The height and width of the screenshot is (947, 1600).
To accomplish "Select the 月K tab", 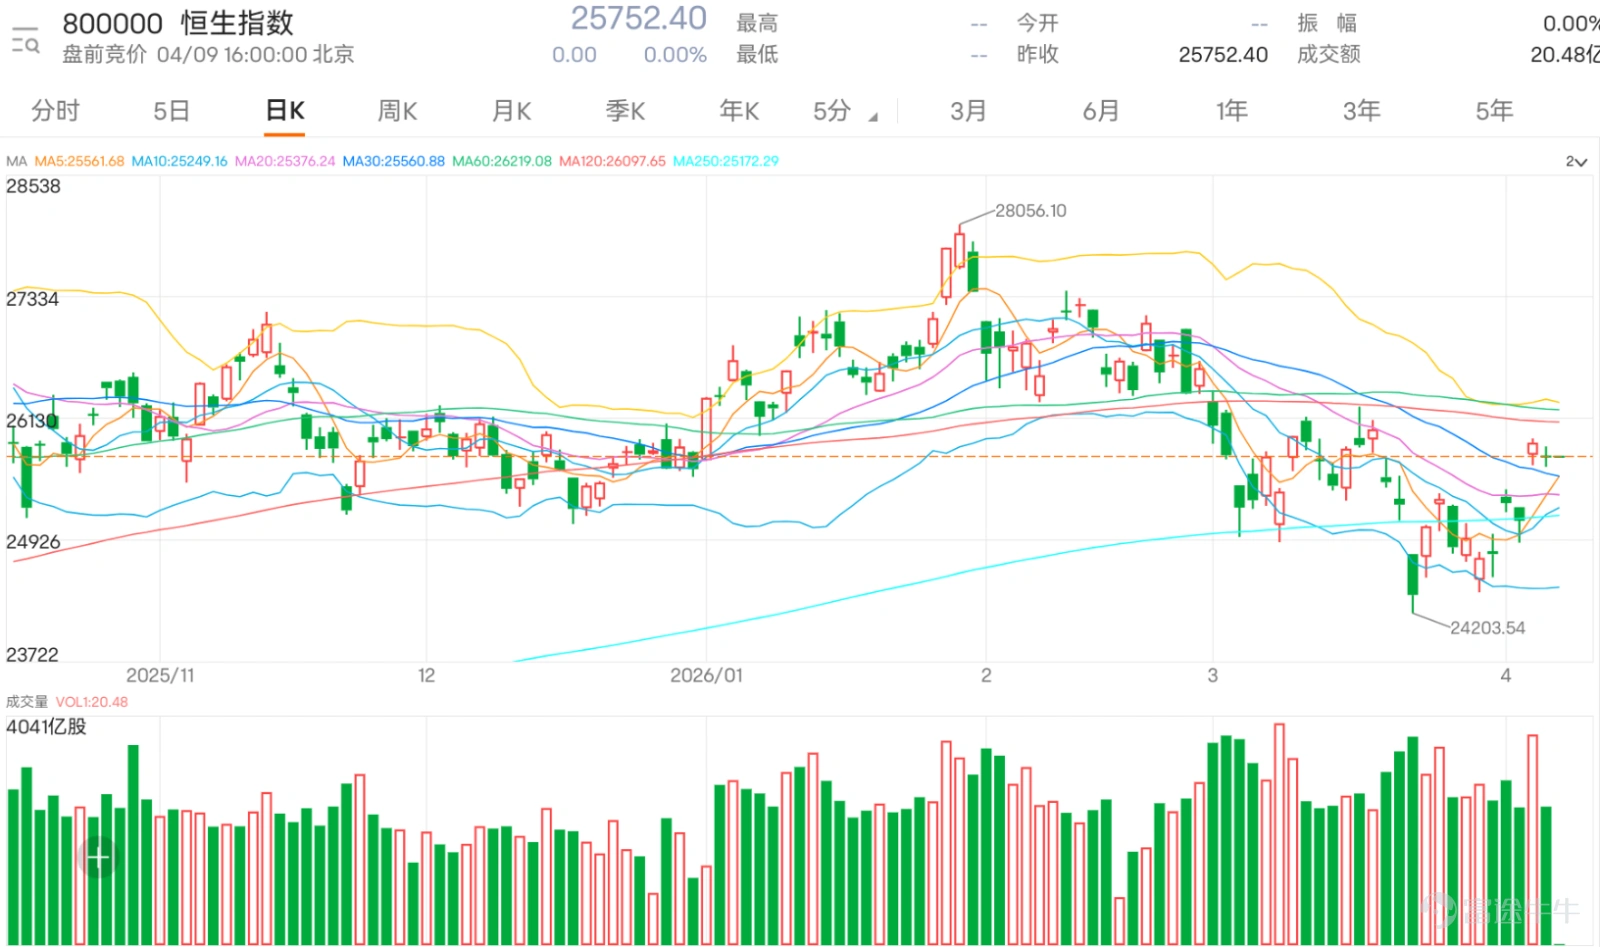I will pos(511,110).
